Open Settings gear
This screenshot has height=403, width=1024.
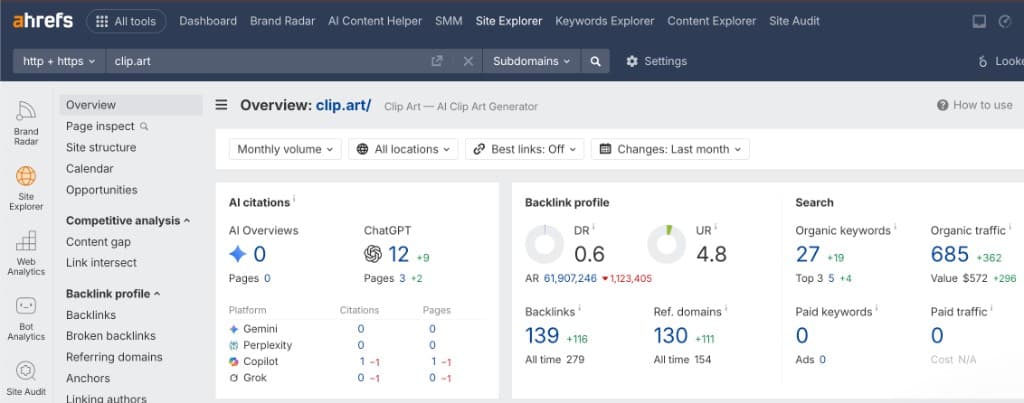(x=656, y=61)
